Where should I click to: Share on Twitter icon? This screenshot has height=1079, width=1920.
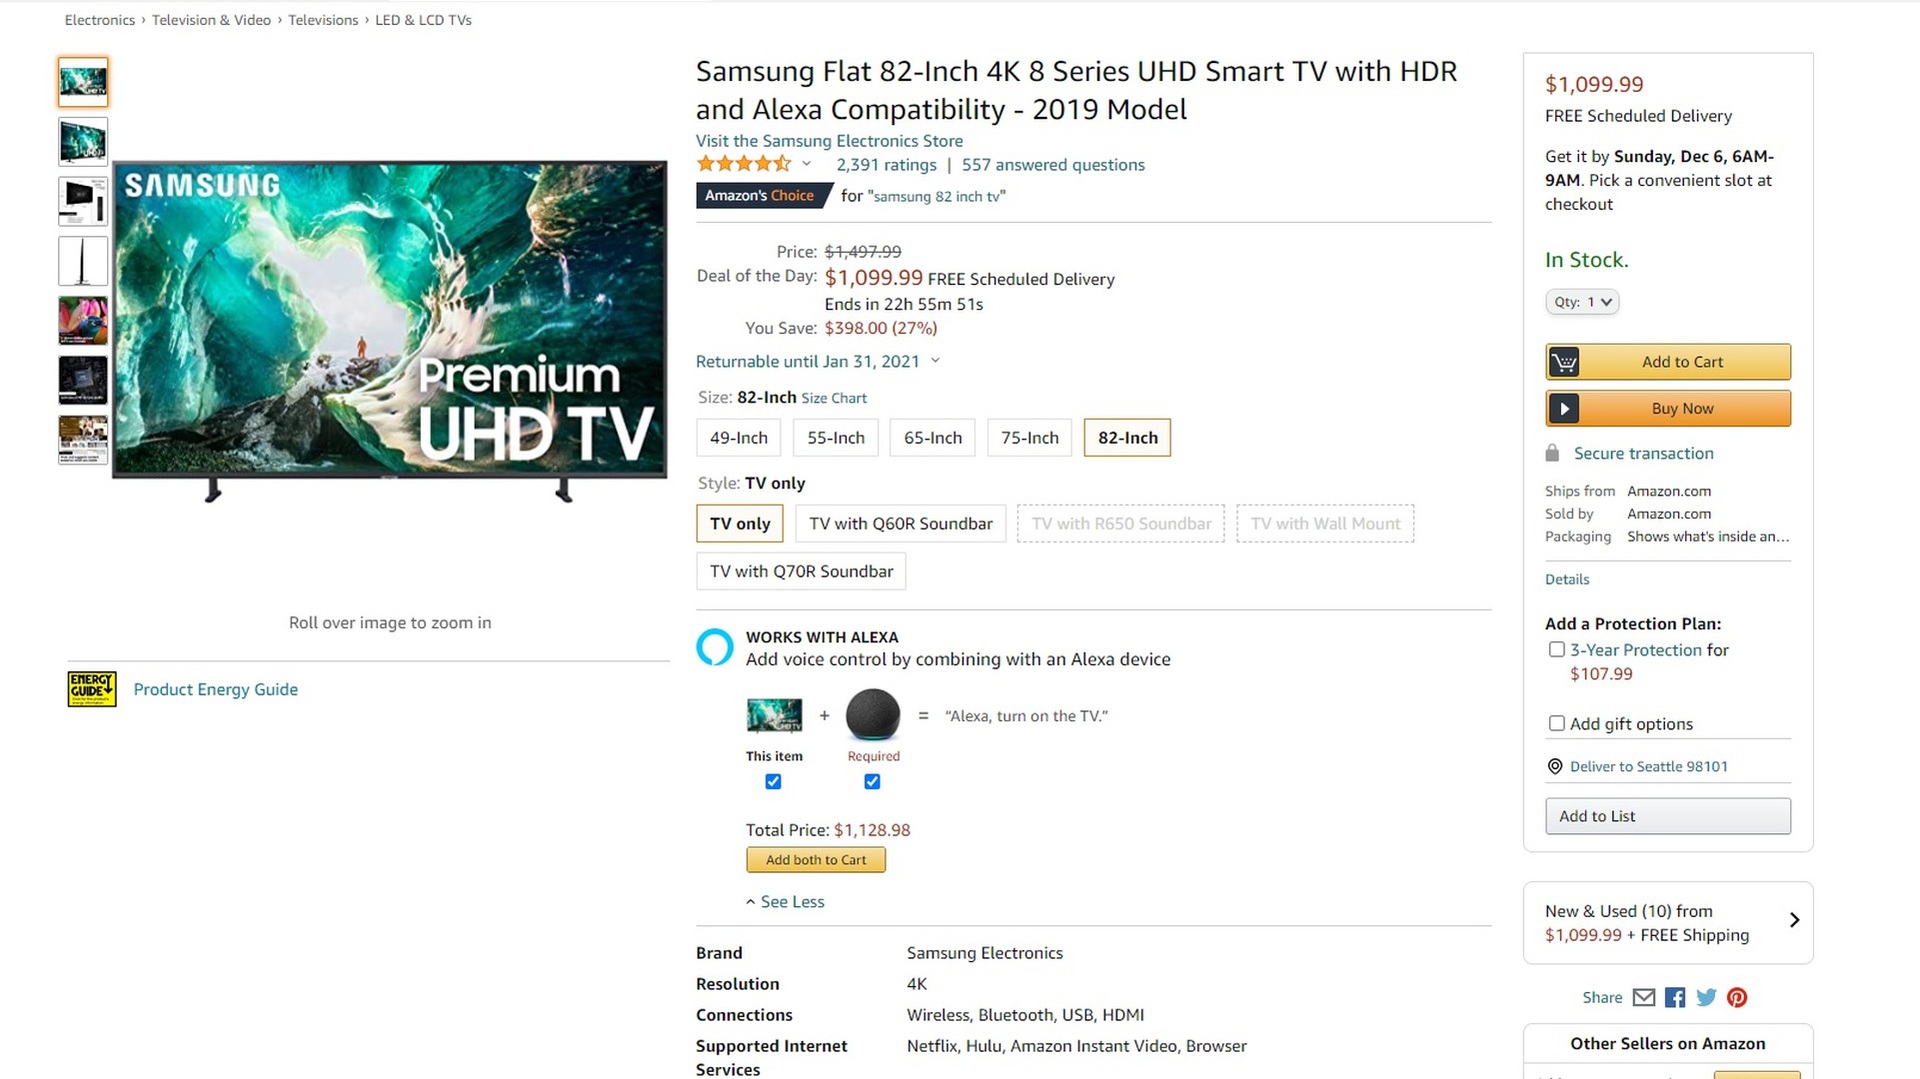pos(1706,997)
